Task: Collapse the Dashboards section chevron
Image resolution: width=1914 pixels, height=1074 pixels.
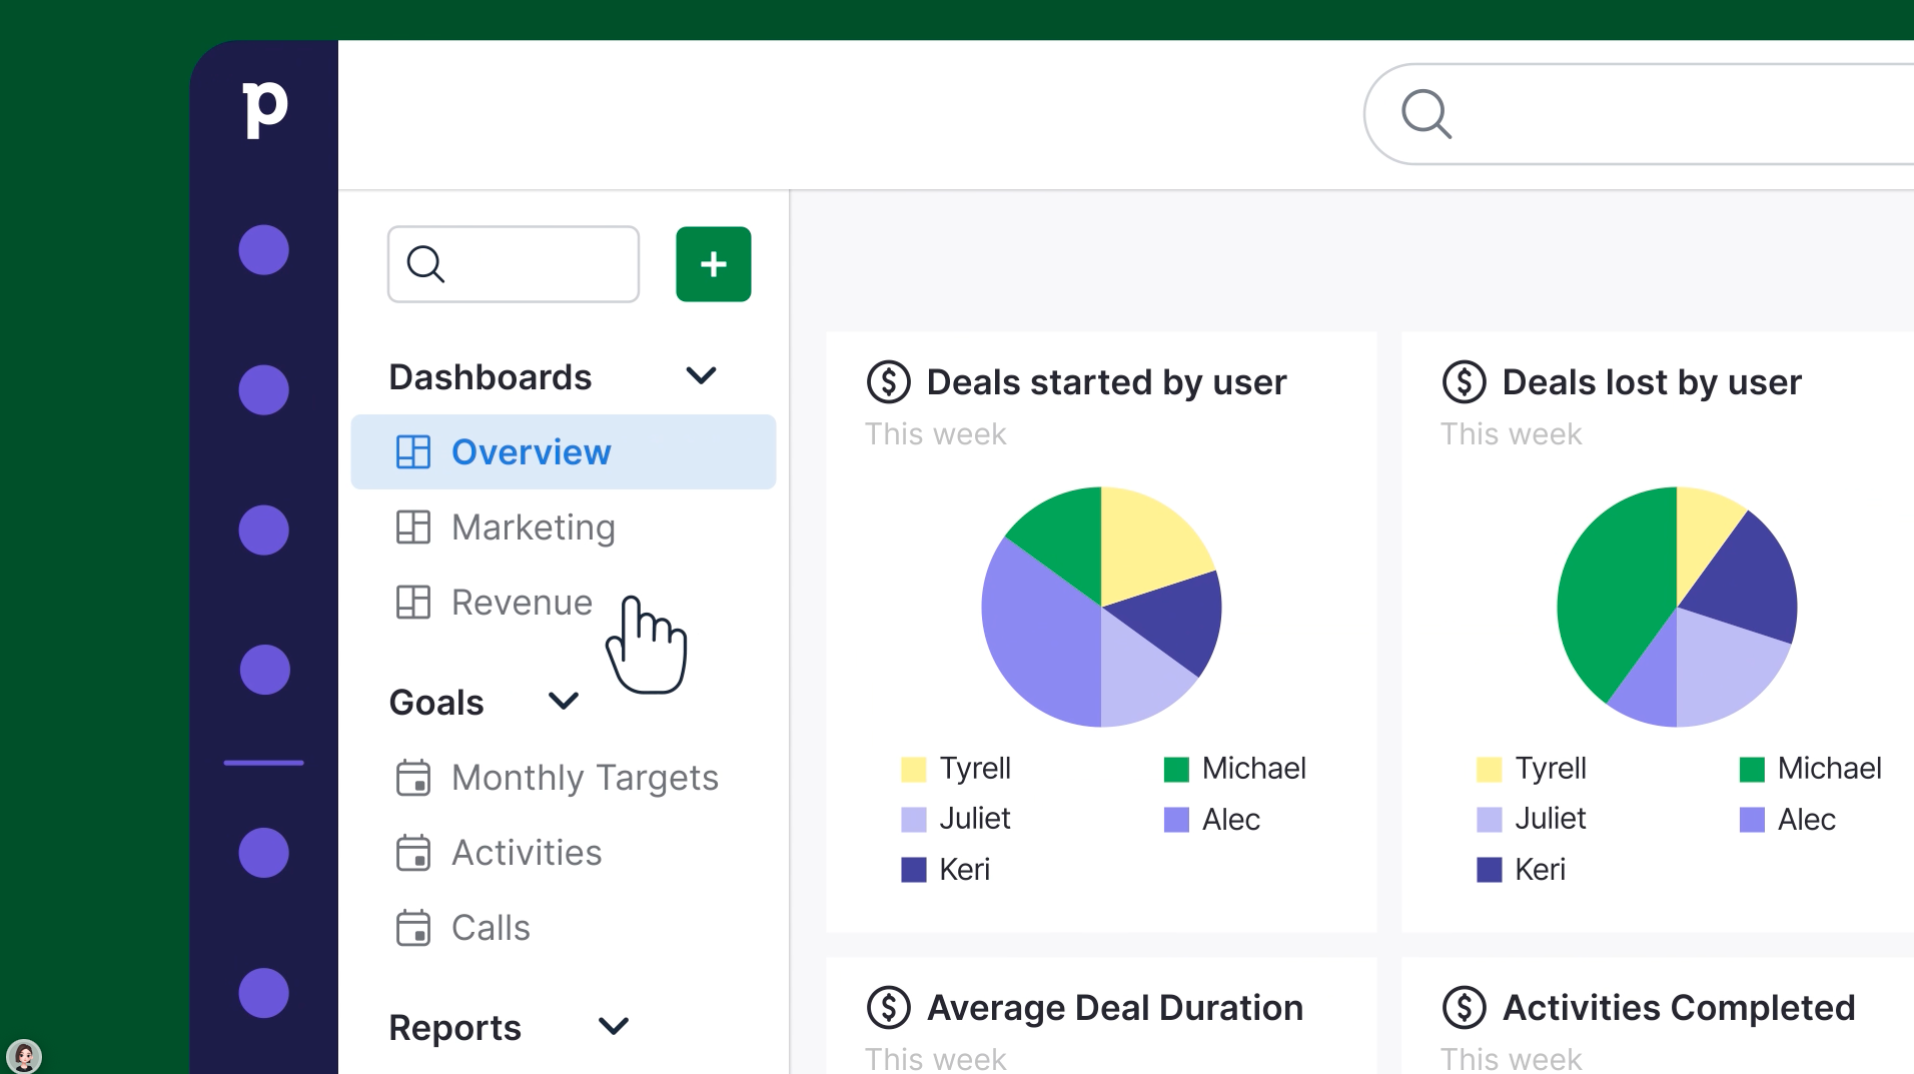Action: point(701,376)
